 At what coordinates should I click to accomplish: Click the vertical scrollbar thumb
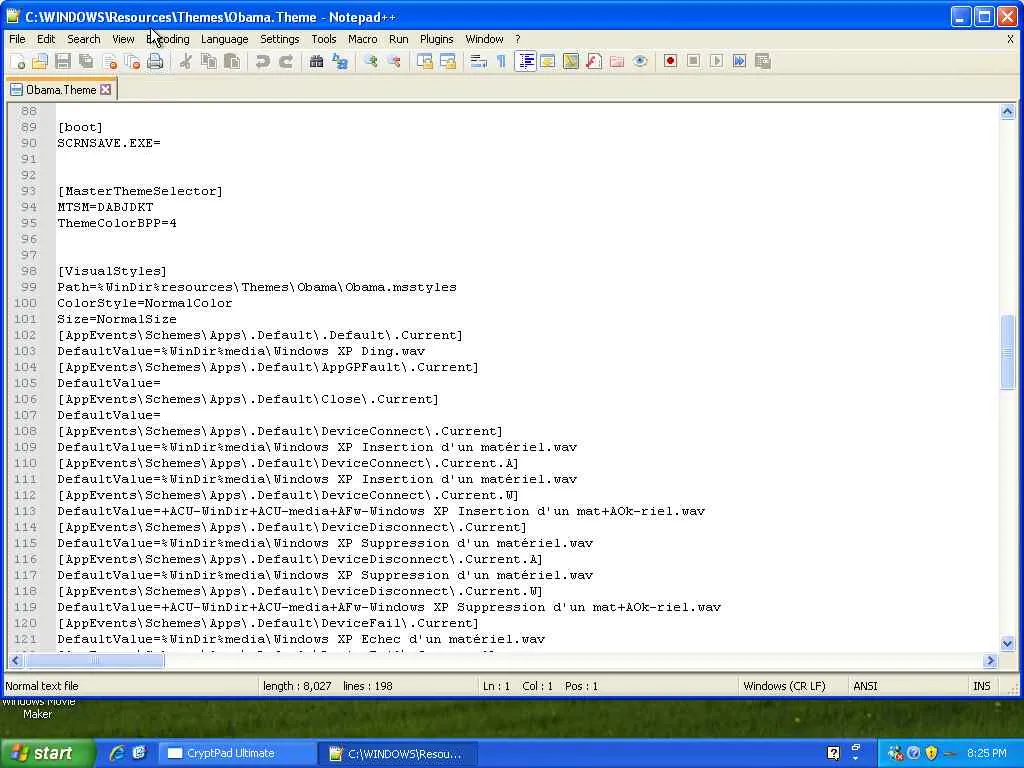click(x=1007, y=352)
